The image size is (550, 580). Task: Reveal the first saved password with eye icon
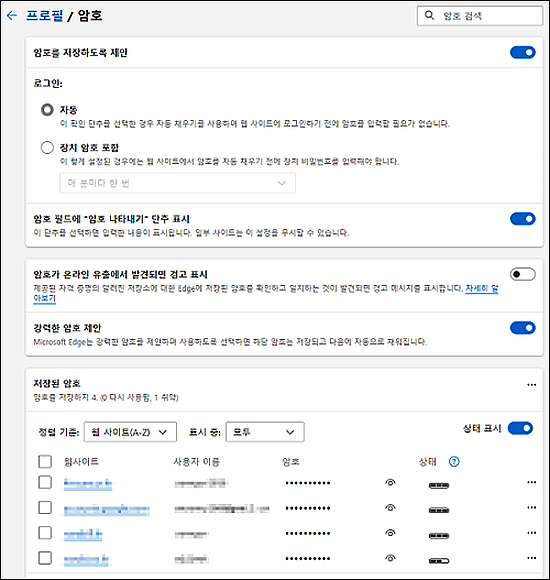(x=390, y=482)
